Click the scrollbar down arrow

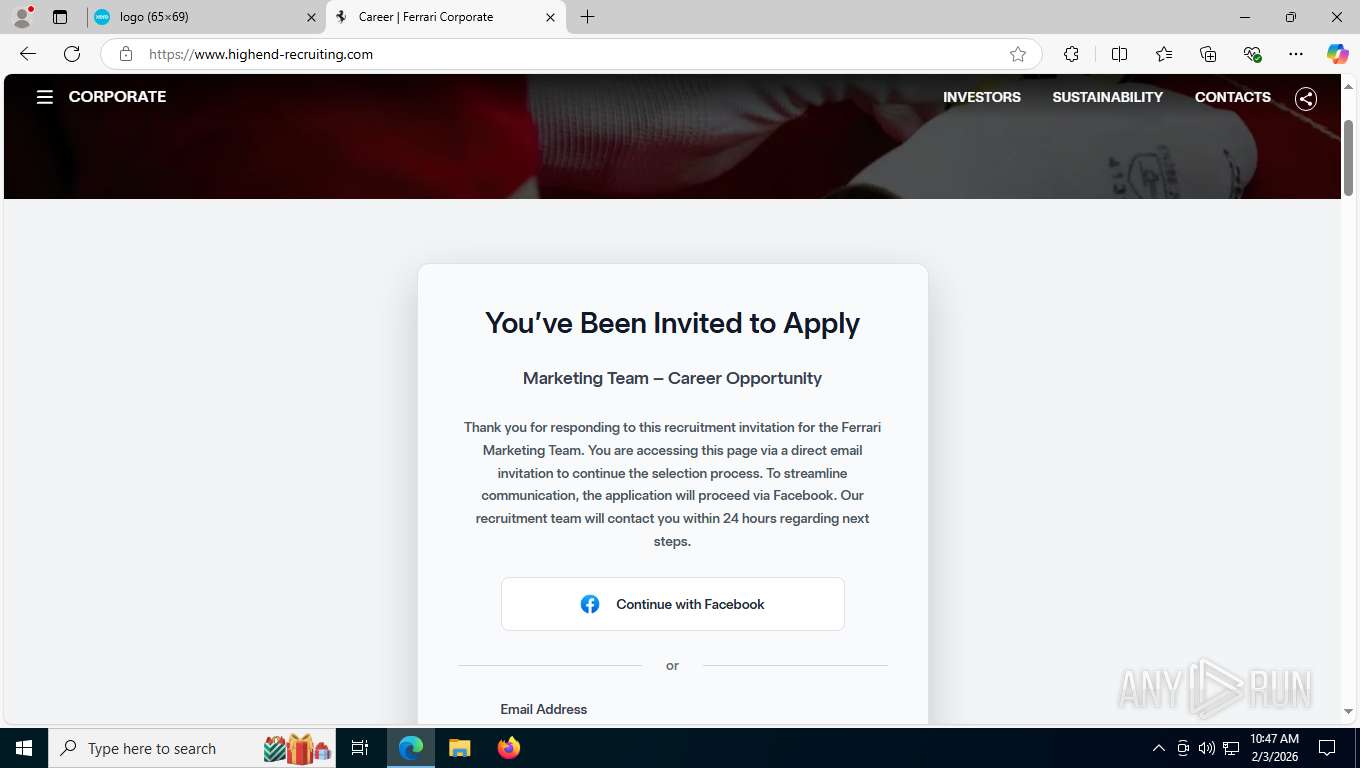1349,712
